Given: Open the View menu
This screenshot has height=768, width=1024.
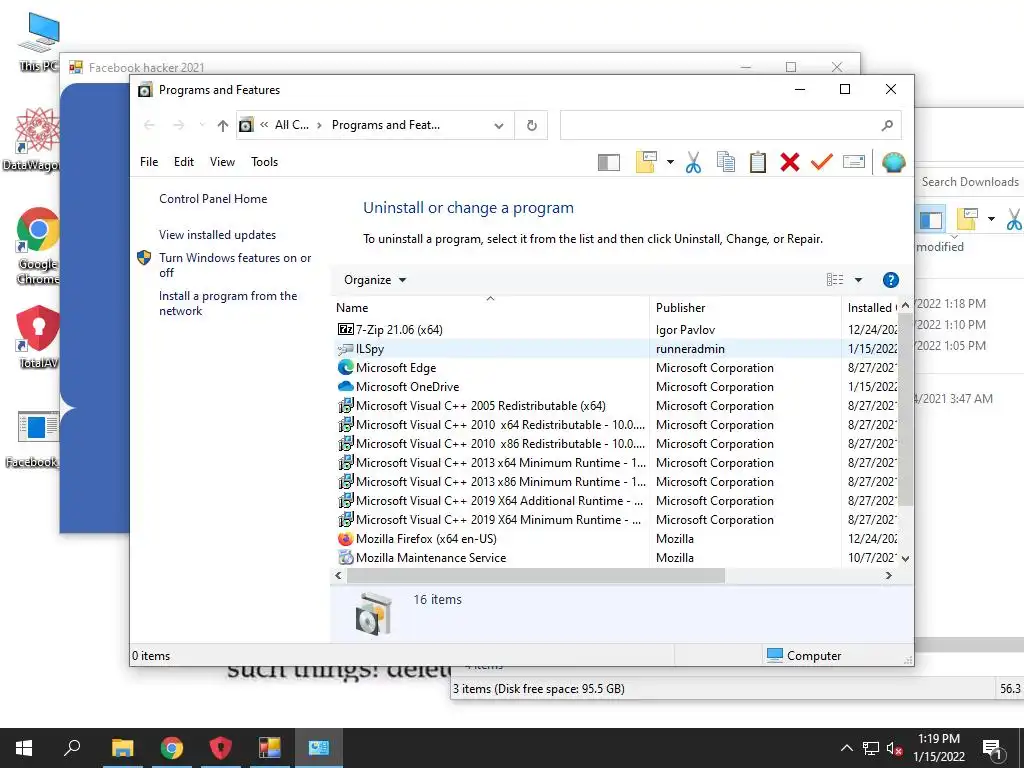Looking at the screenshot, I should coord(222,162).
